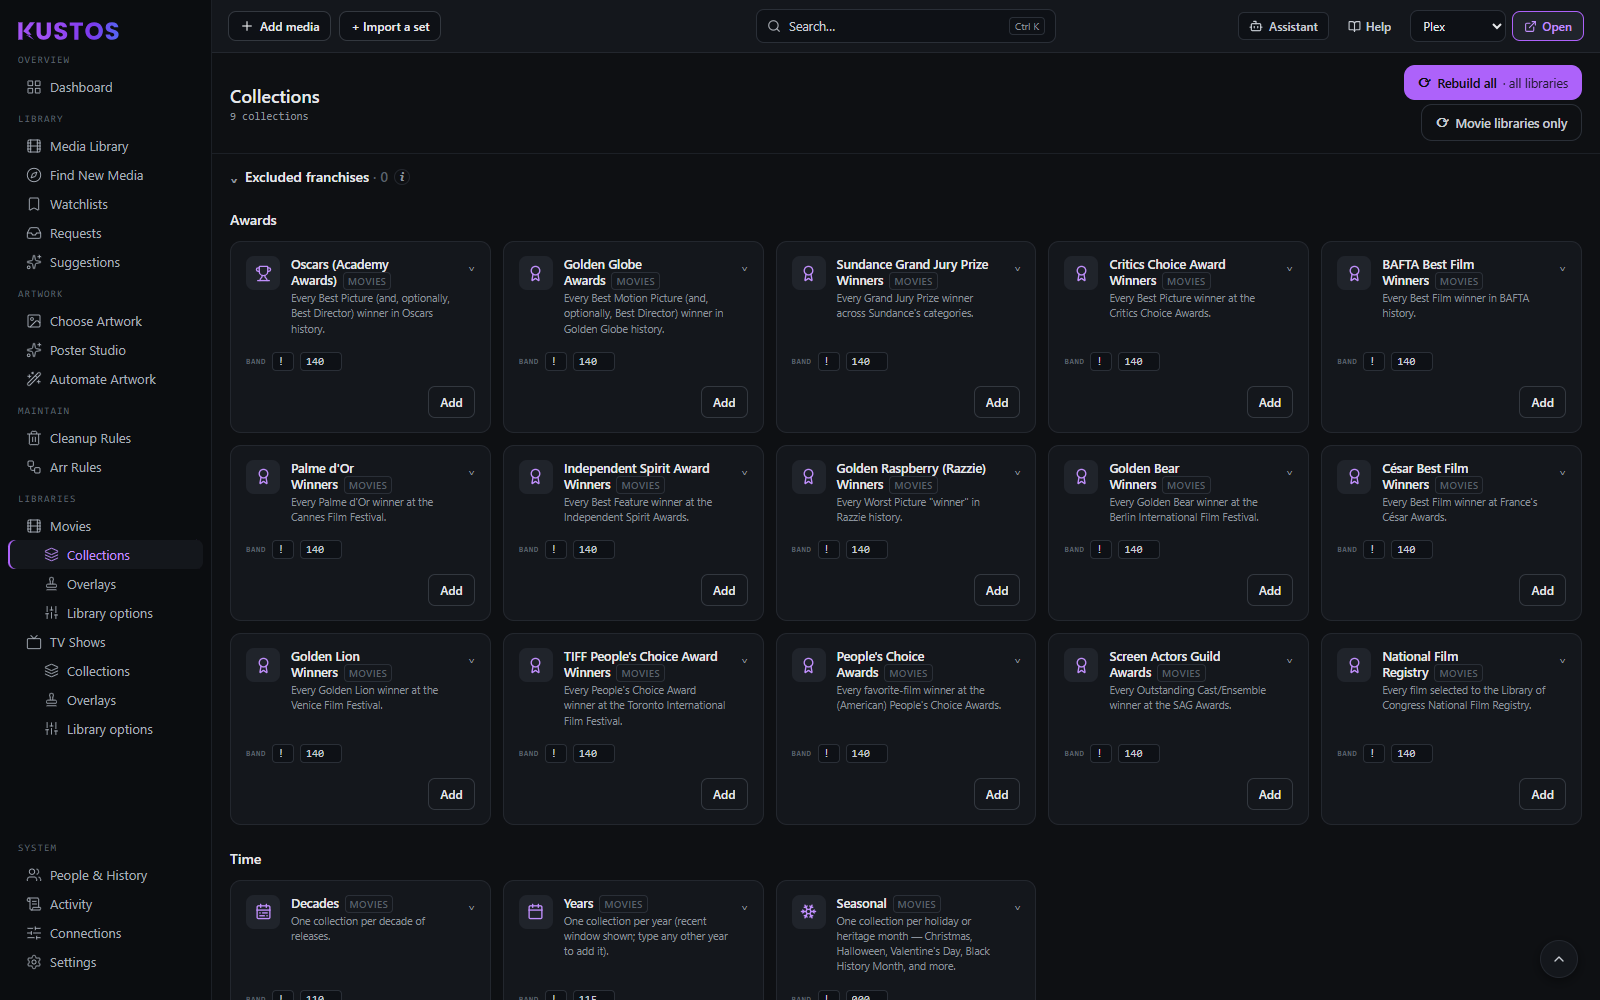Image resolution: width=1600 pixels, height=1000 pixels.
Task: Click the Kustos logo
Action: click(x=68, y=31)
